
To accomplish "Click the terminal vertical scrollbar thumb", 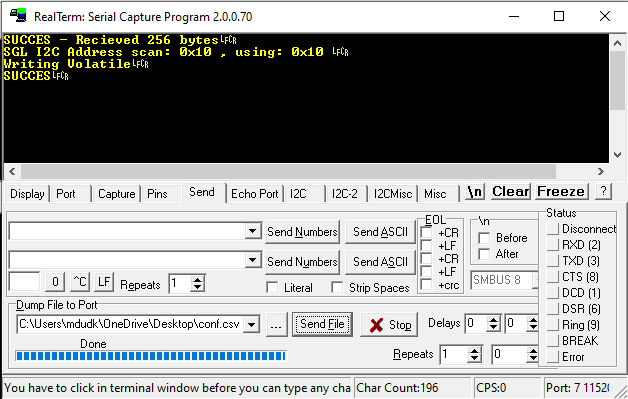I will [x=617, y=80].
